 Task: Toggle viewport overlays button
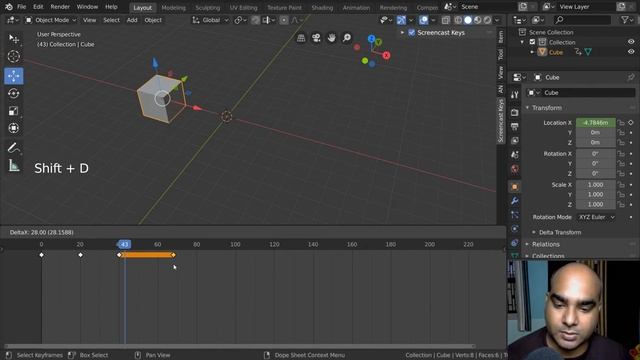pos(424,20)
